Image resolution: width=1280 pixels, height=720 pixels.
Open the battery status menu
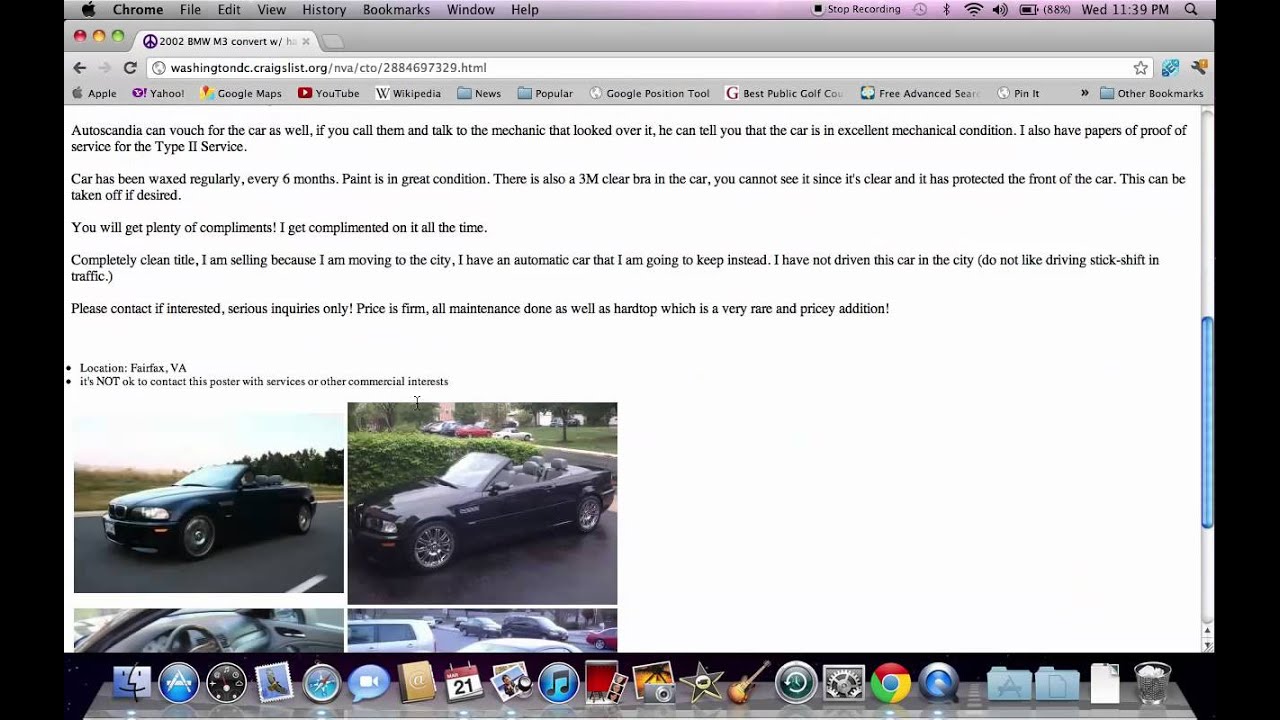pyautogui.click(x=1044, y=9)
